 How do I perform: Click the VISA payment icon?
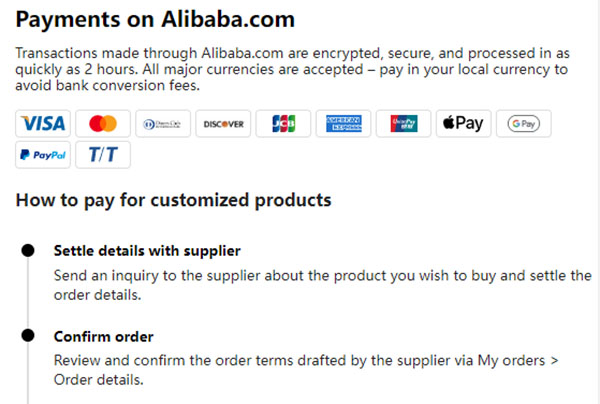tap(42, 124)
